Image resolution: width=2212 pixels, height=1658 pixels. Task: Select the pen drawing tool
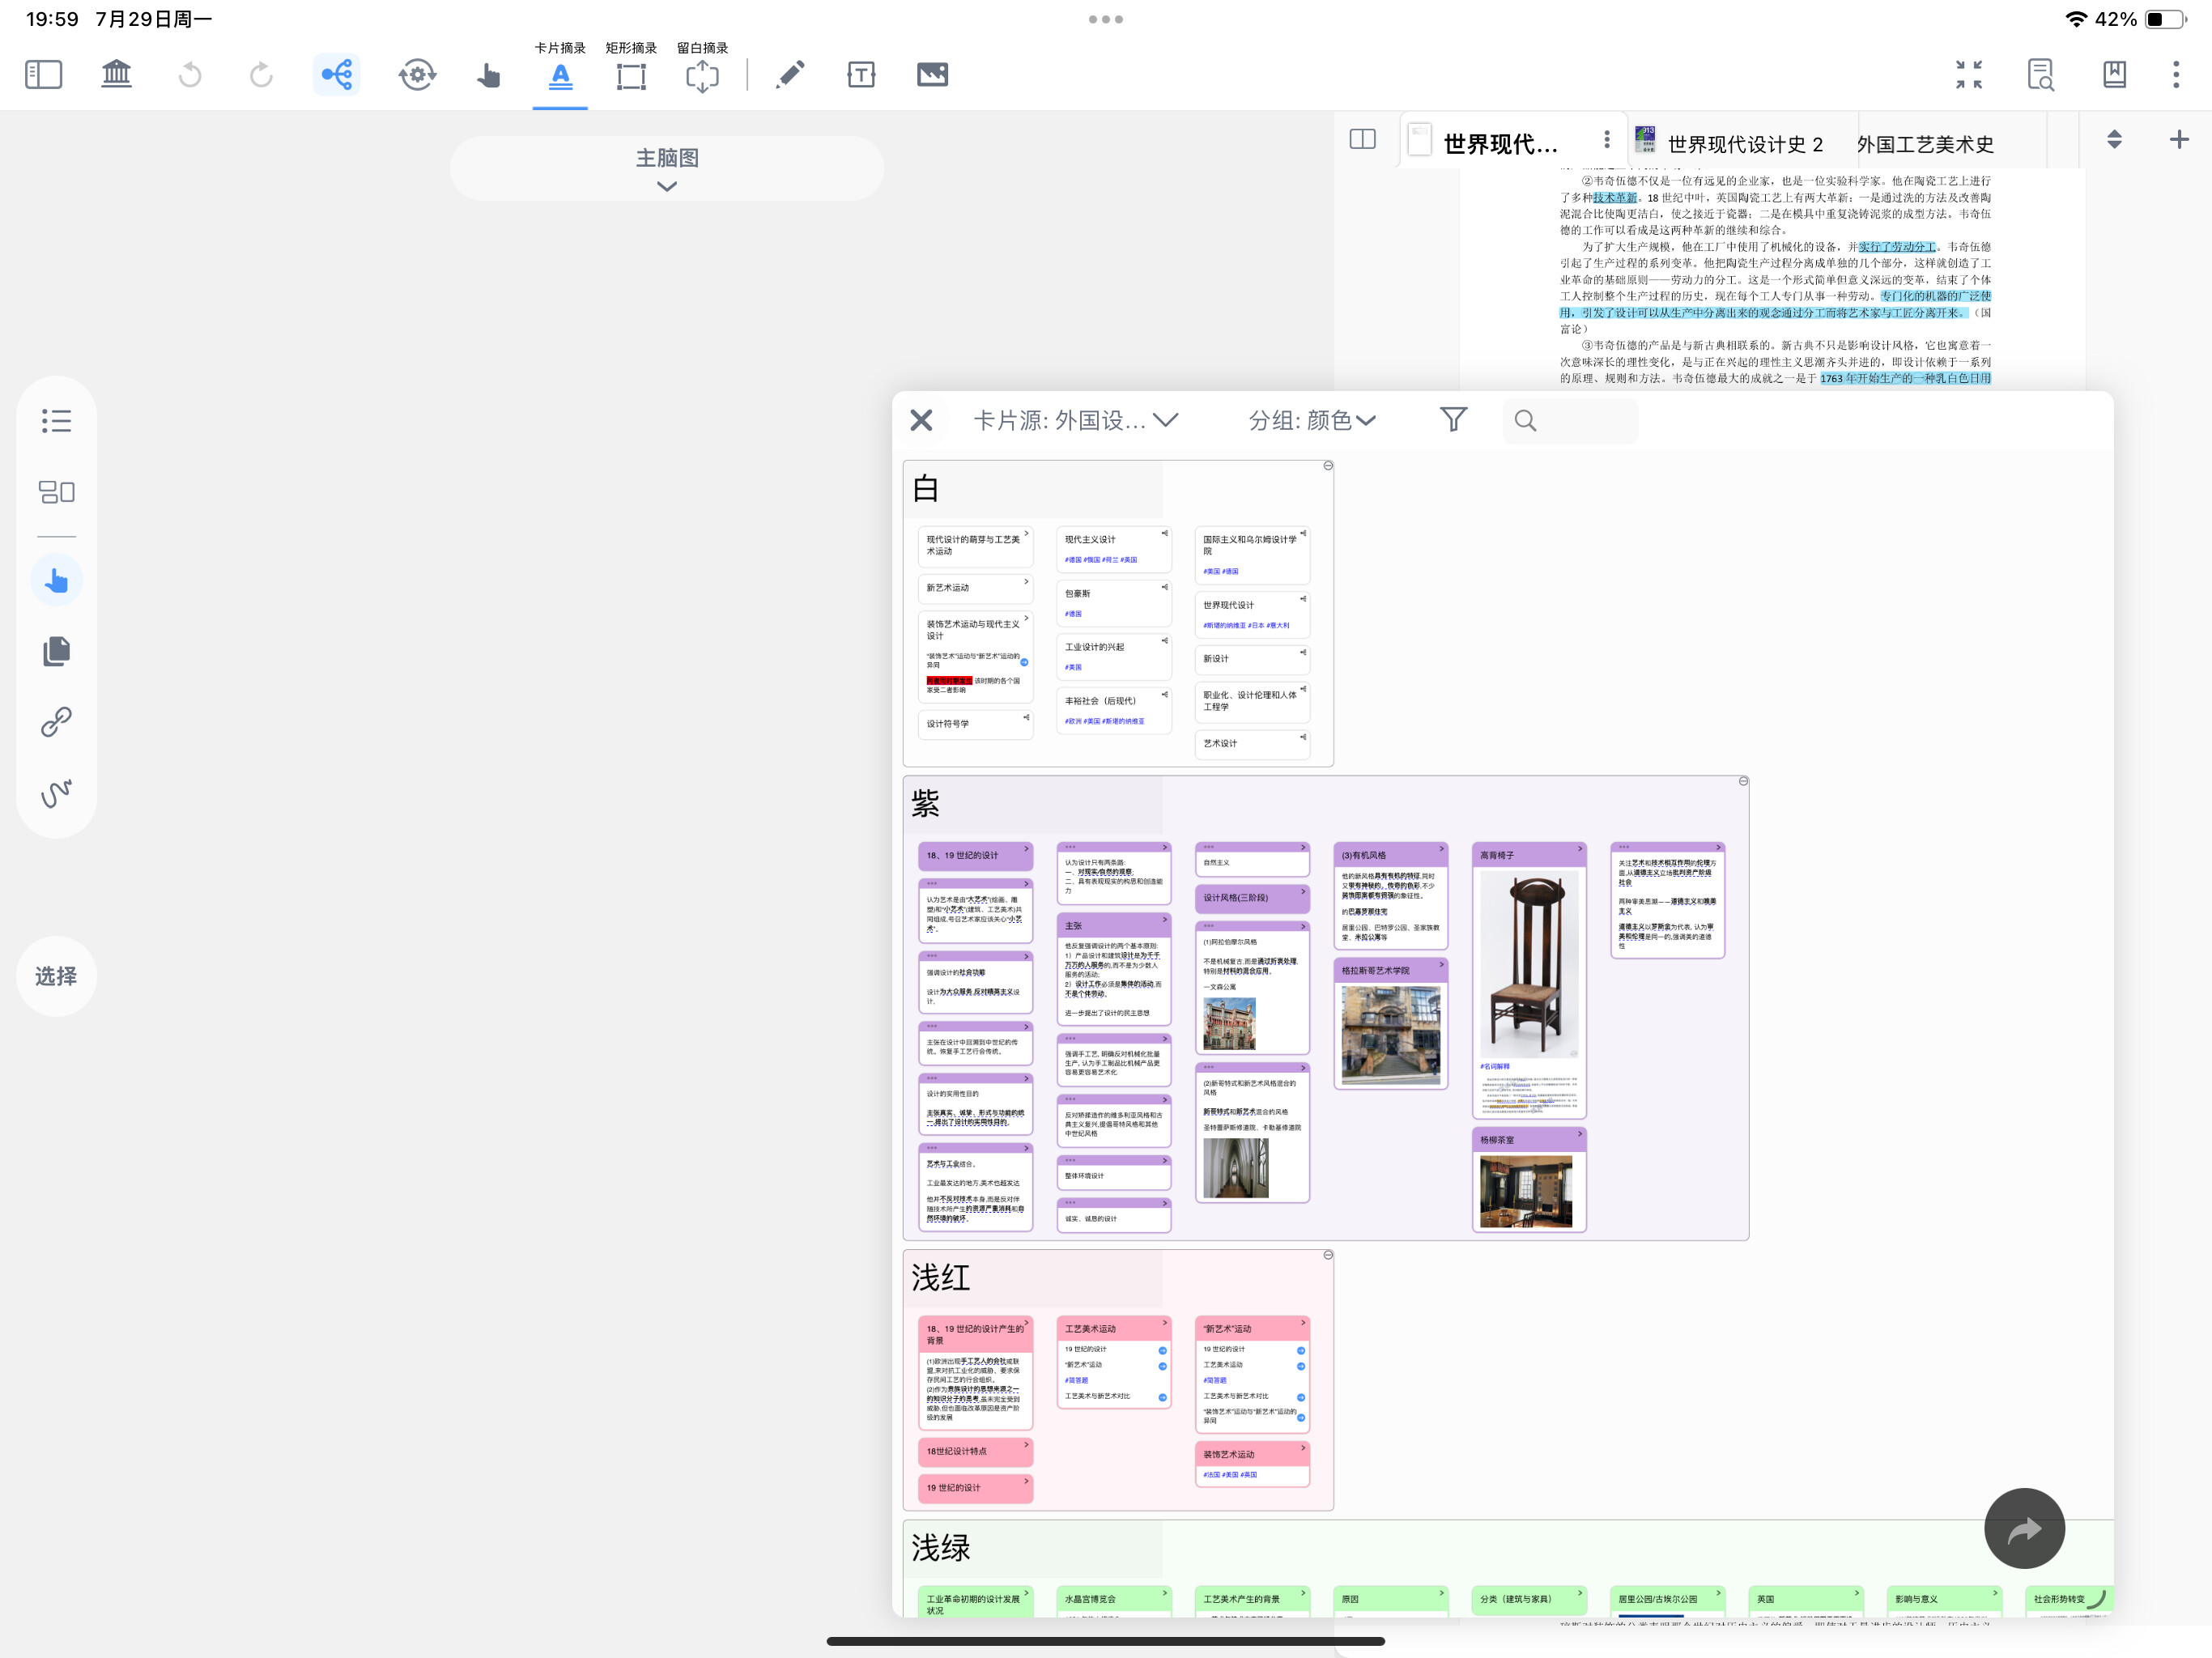point(790,75)
